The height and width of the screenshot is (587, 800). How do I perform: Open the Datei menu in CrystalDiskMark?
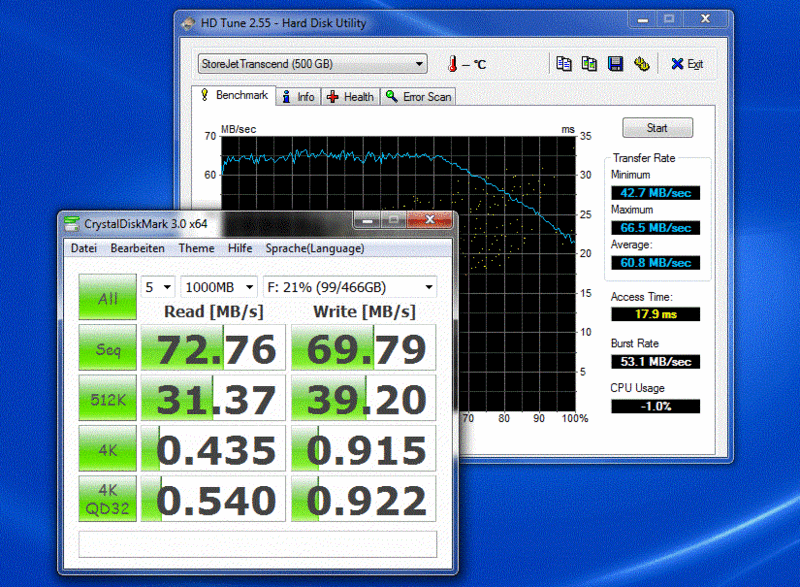(84, 248)
